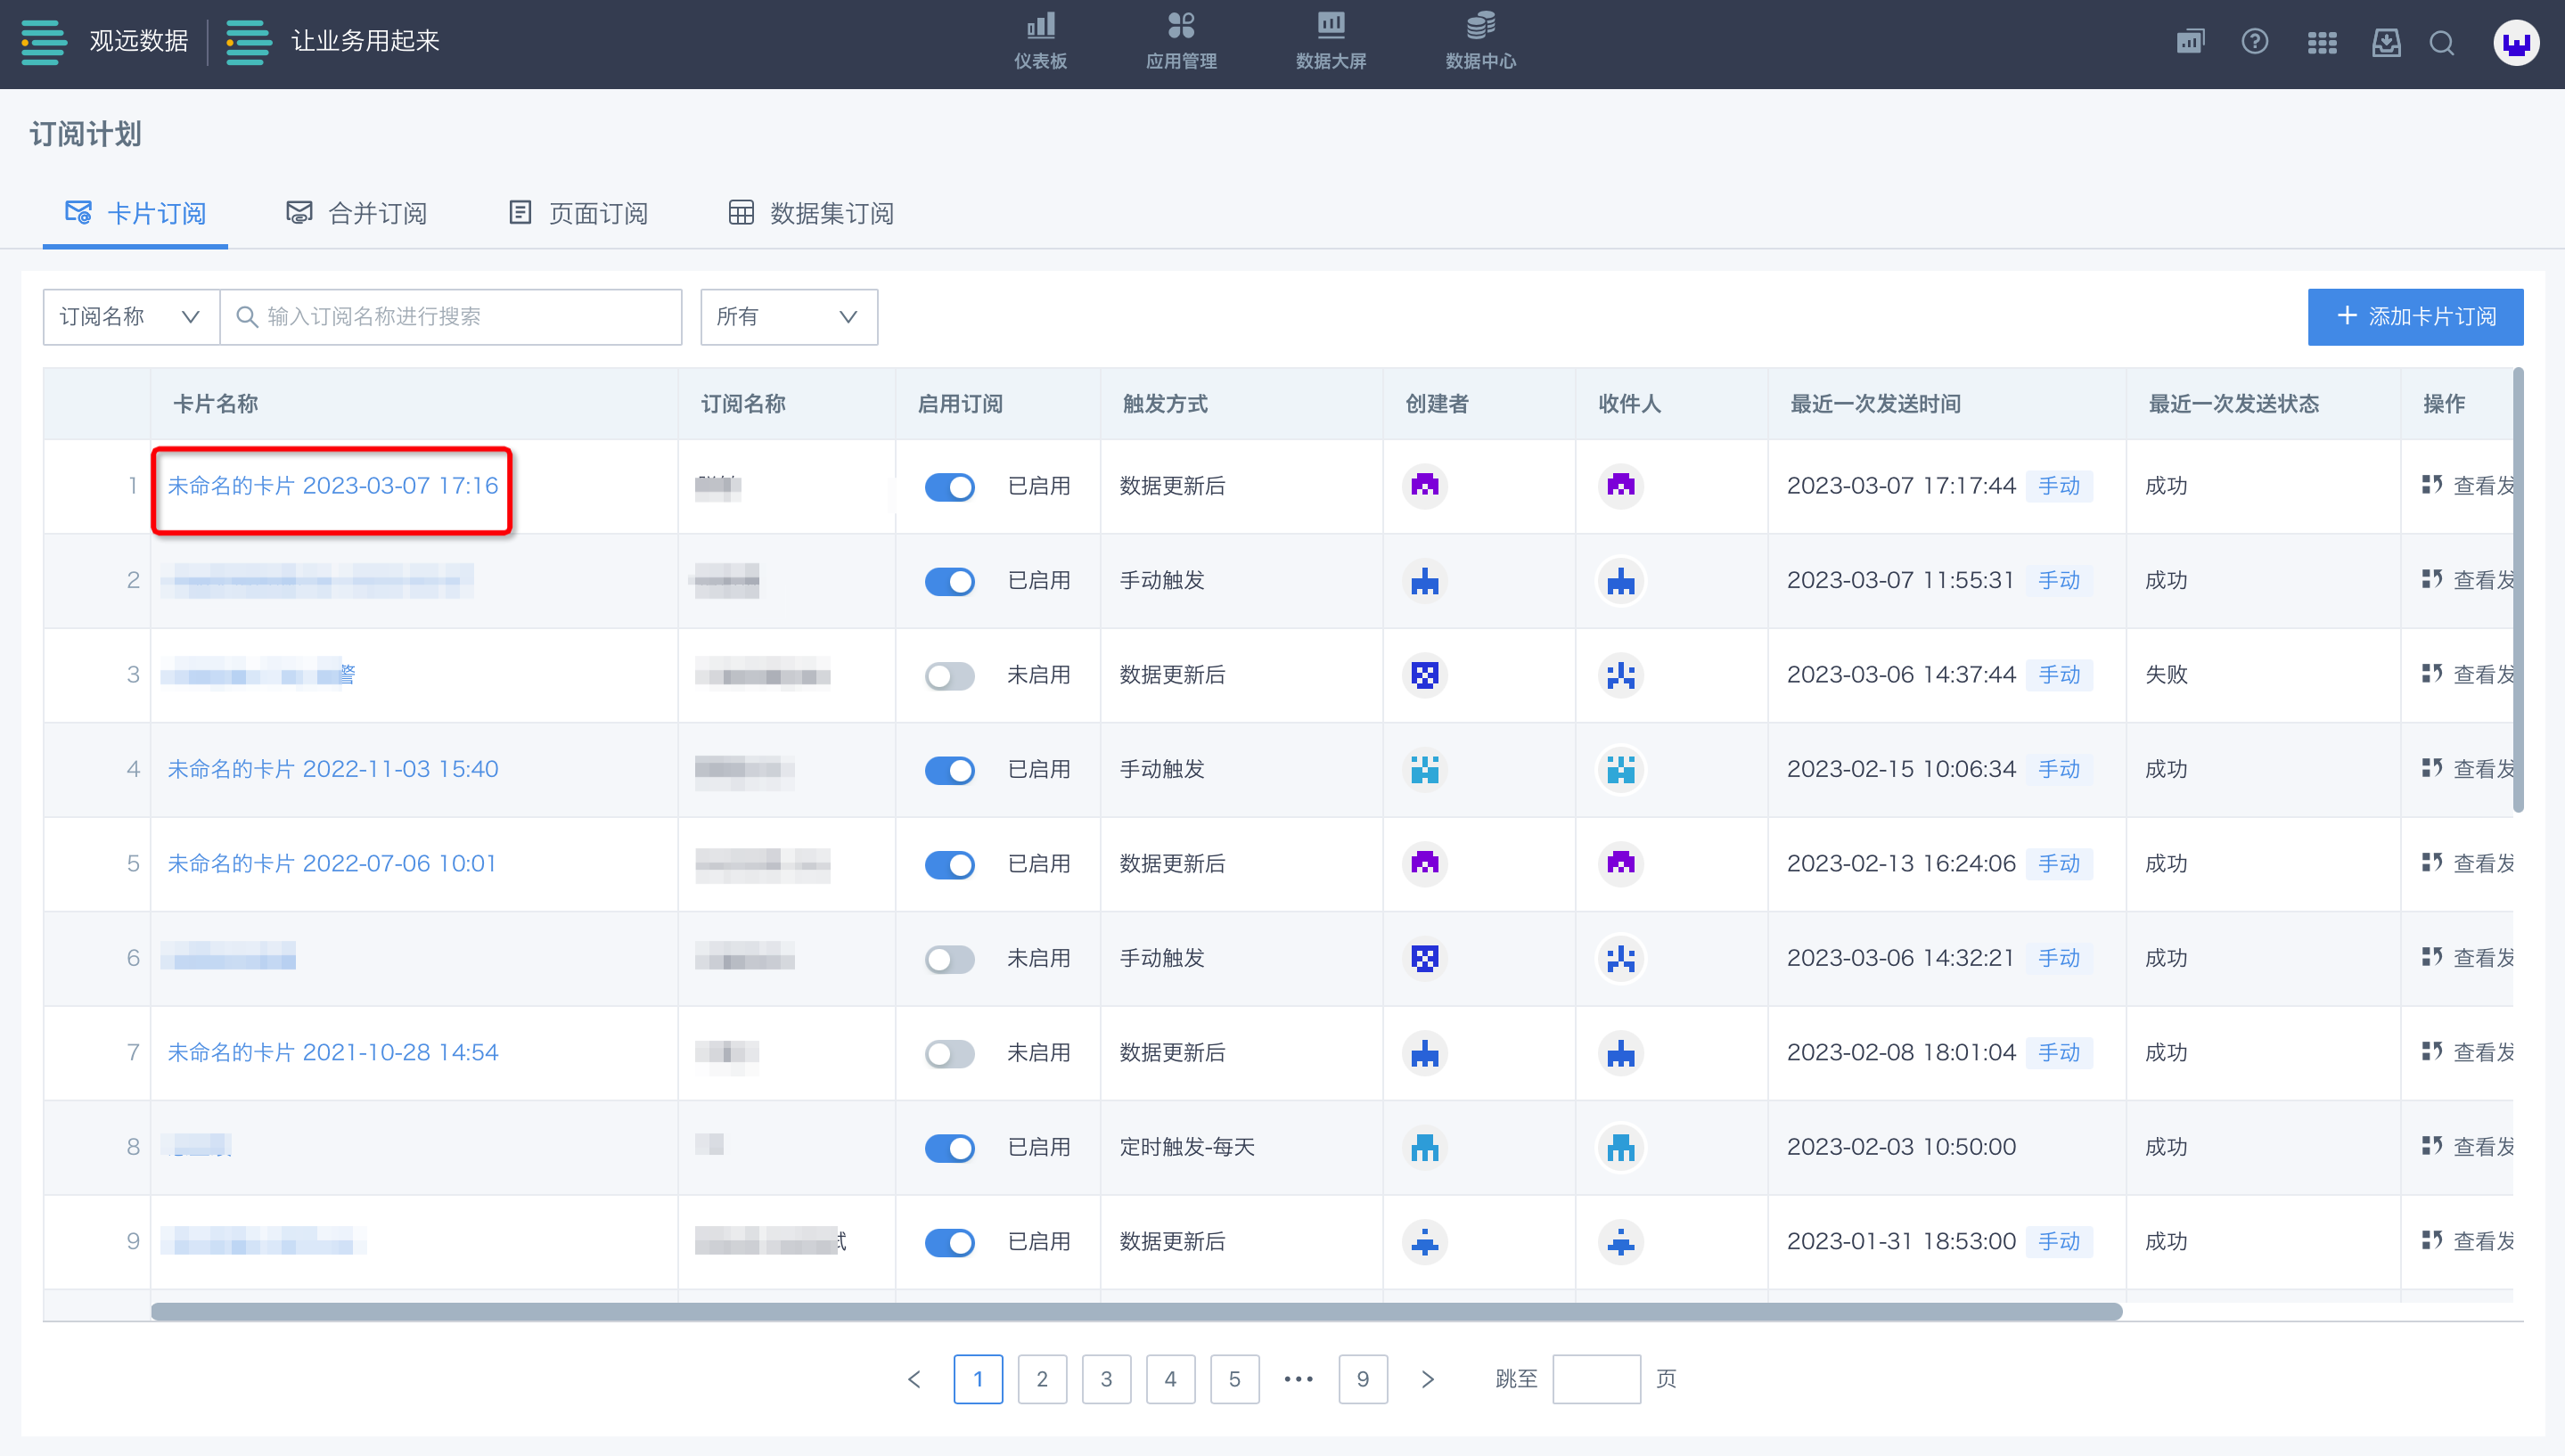The image size is (2565, 1456).
Task: Click recipient avatar in row 8
Action: pyautogui.click(x=1620, y=1147)
